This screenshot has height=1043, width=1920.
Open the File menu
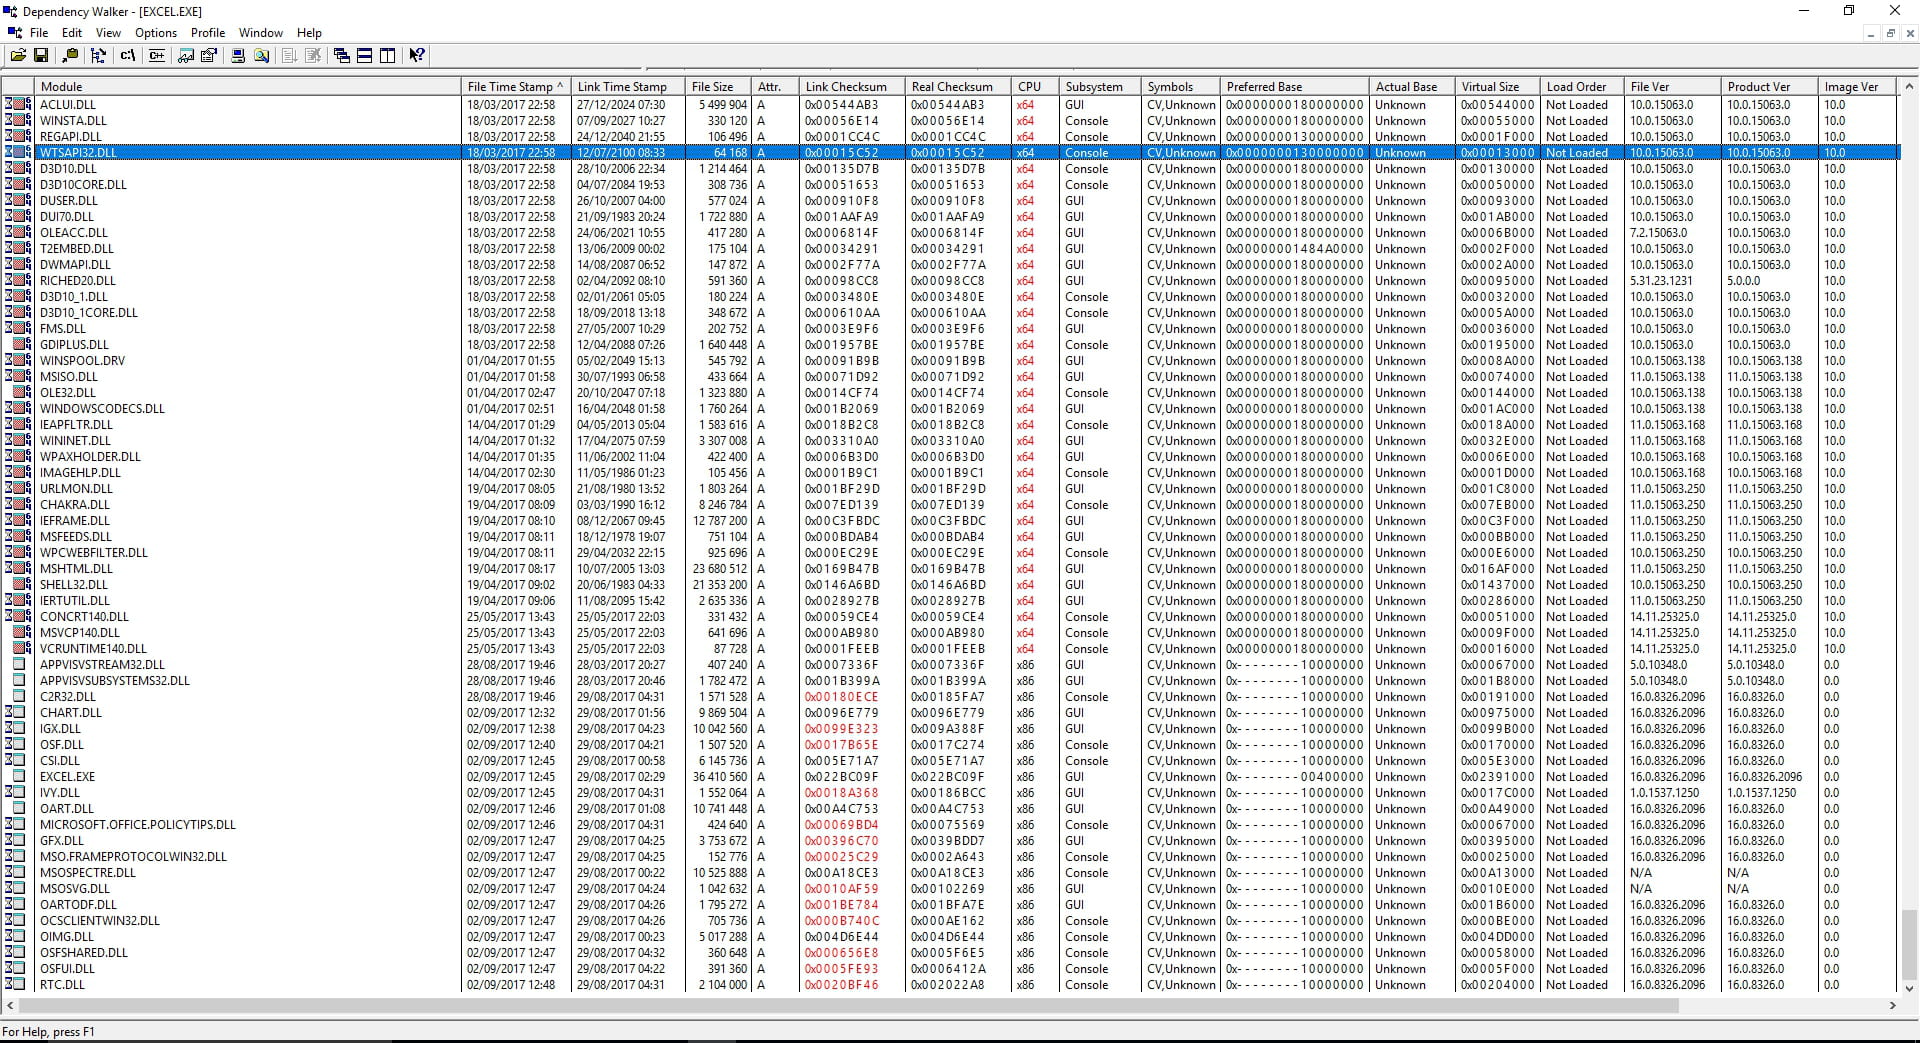(39, 33)
